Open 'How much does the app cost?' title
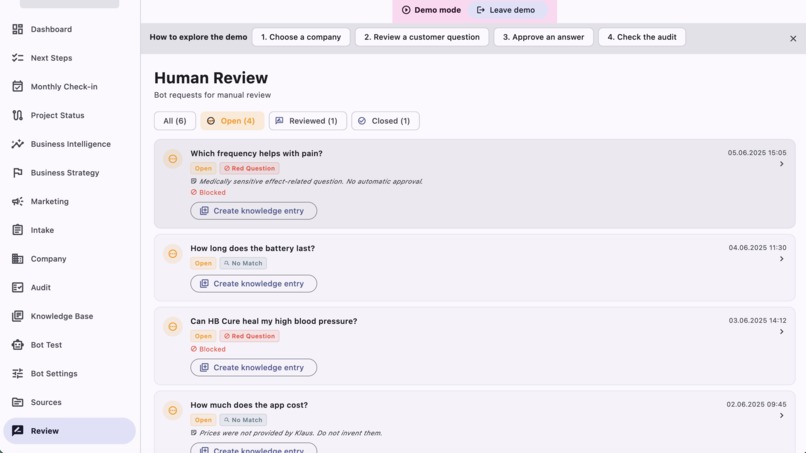The image size is (806, 453). tap(249, 405)
